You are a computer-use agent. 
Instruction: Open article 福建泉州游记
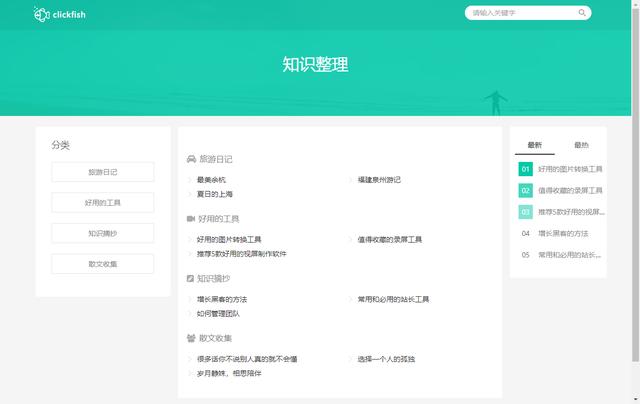click(x=379, y=180)
